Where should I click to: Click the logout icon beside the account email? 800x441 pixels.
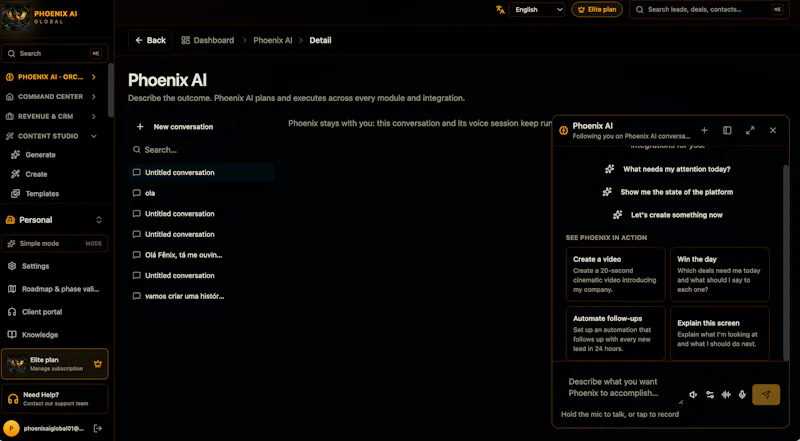[98, 429]
